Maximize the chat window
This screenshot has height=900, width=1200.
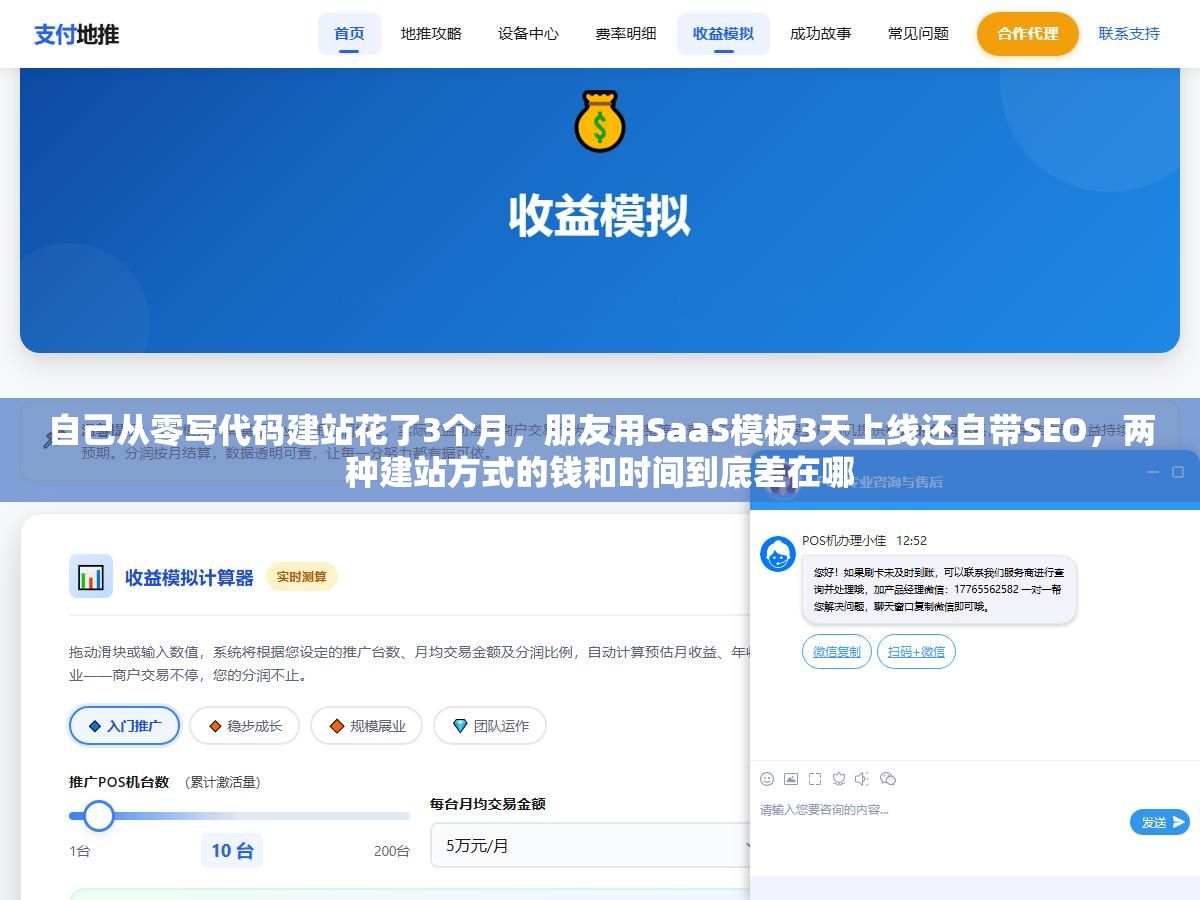1178,472
